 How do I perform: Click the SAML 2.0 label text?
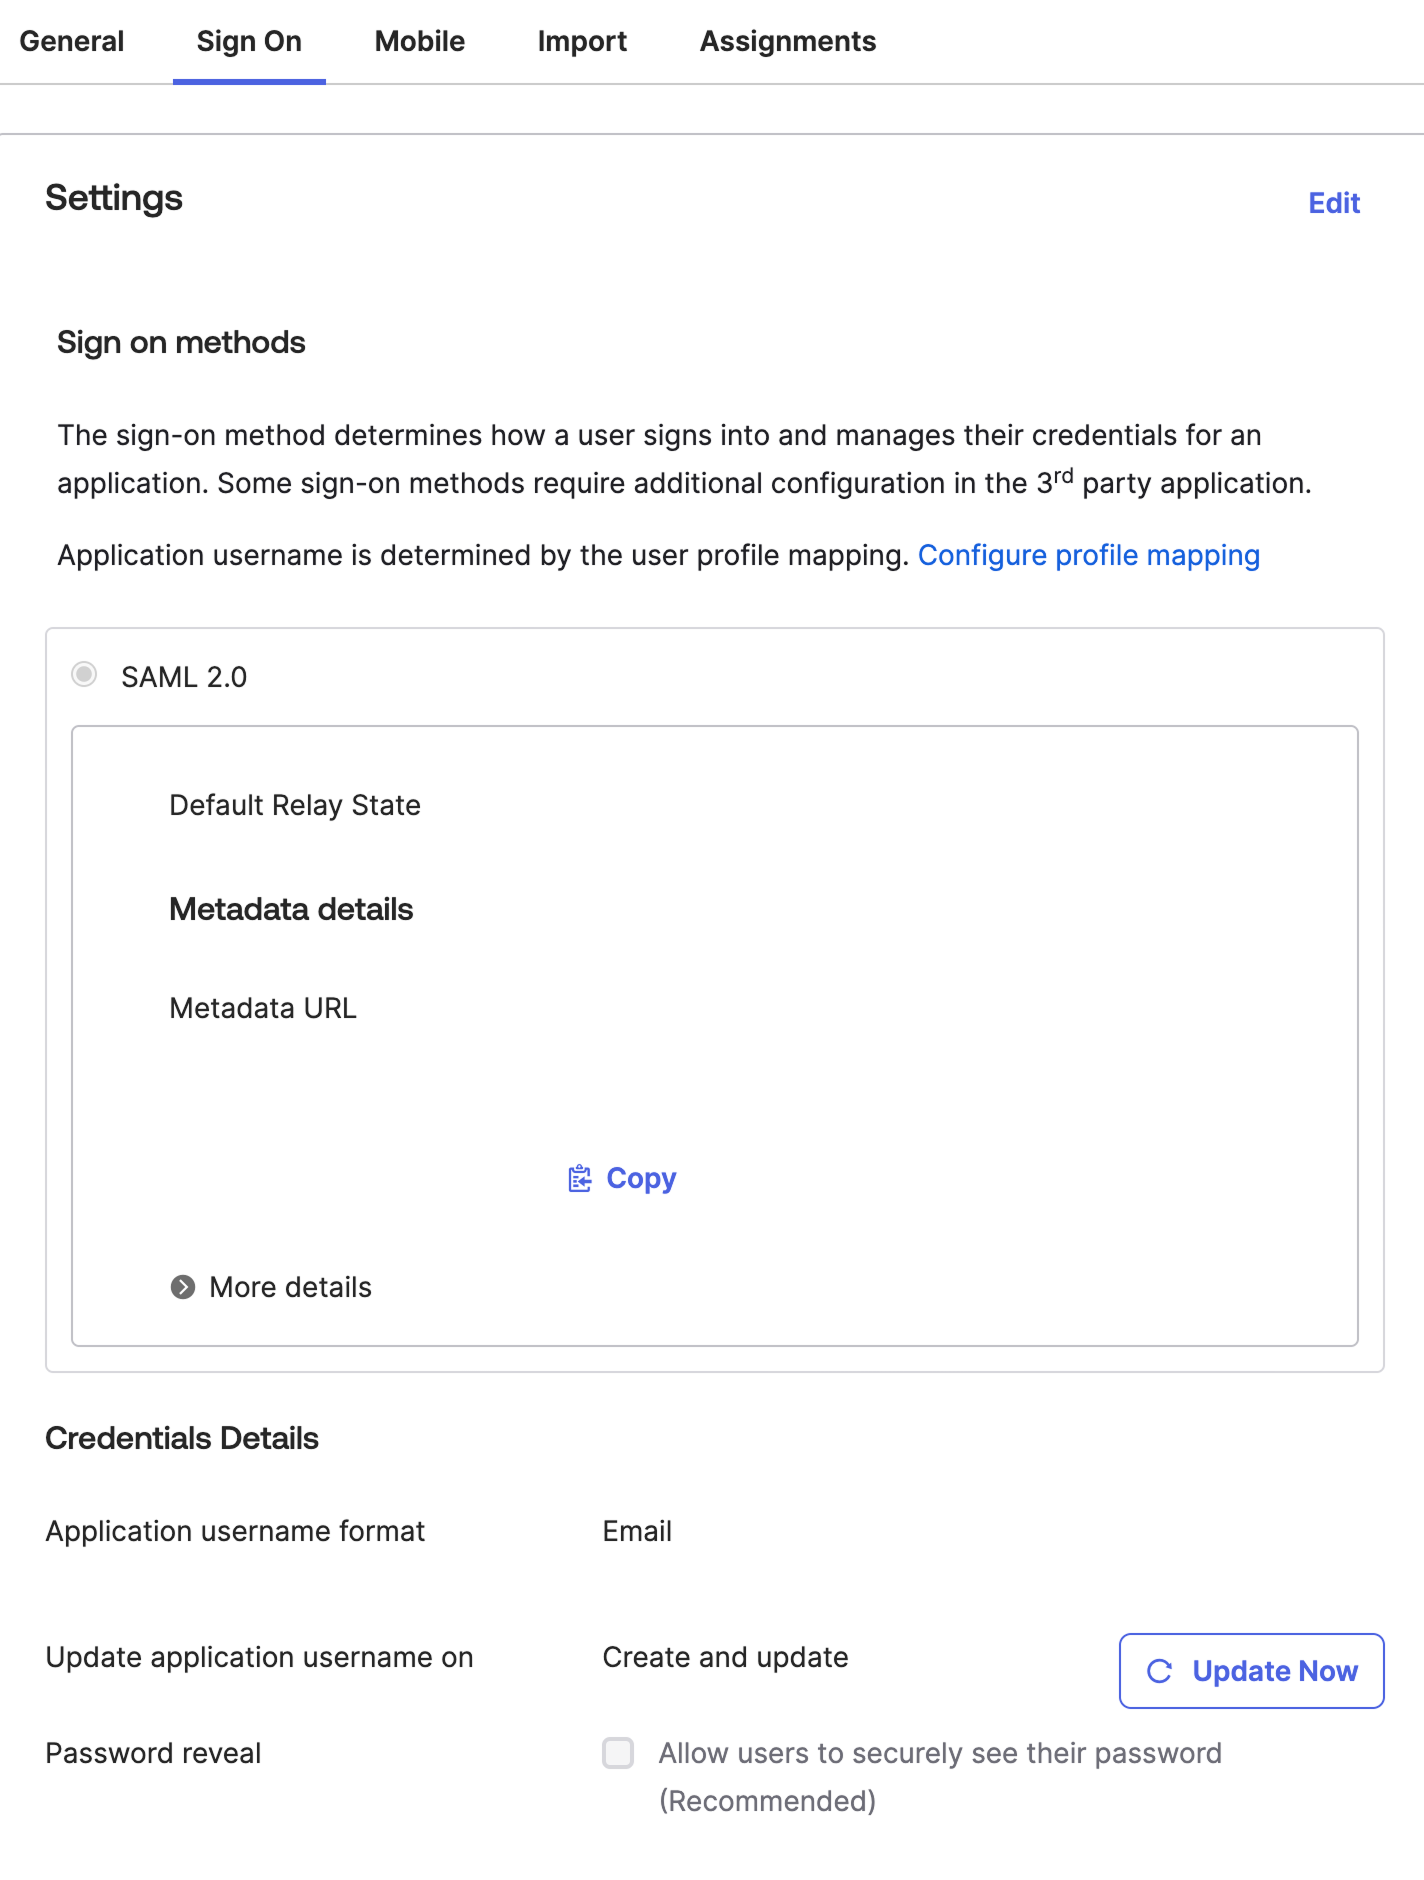[x=184, y=677]
